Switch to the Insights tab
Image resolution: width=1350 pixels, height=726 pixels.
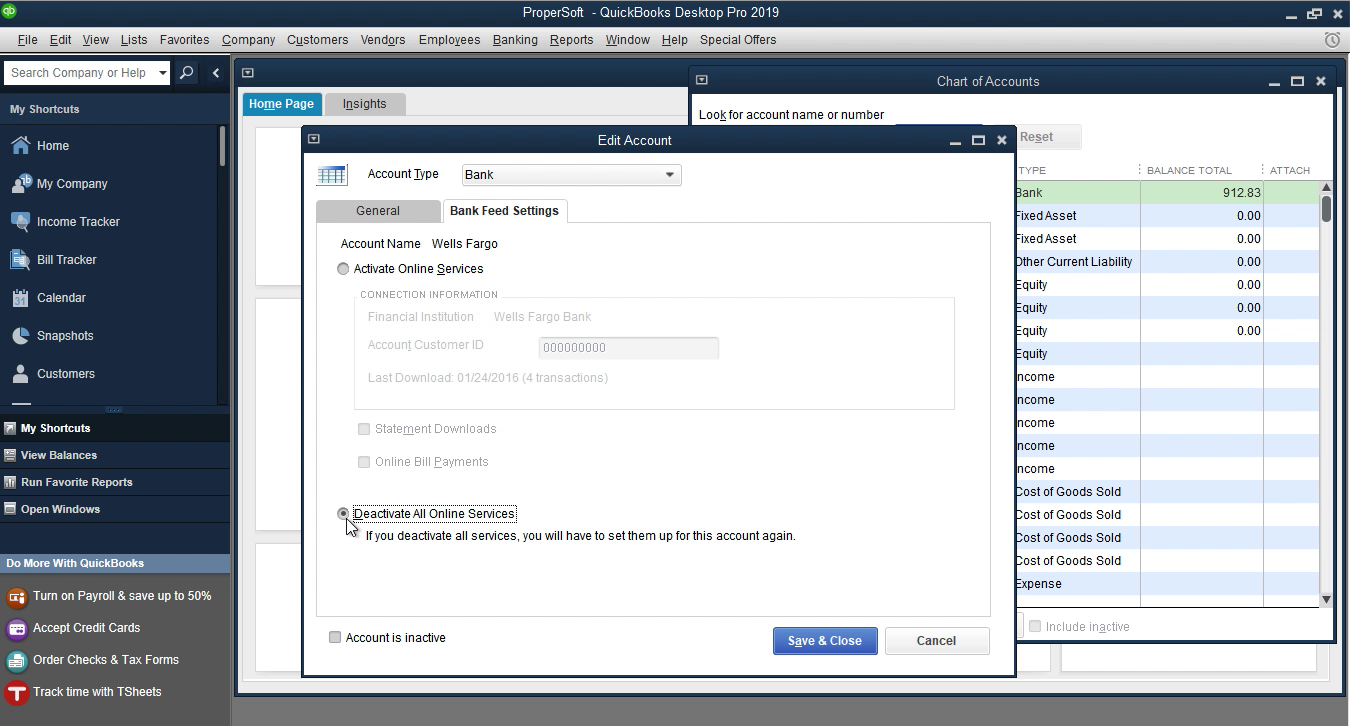tap(364, 104)
